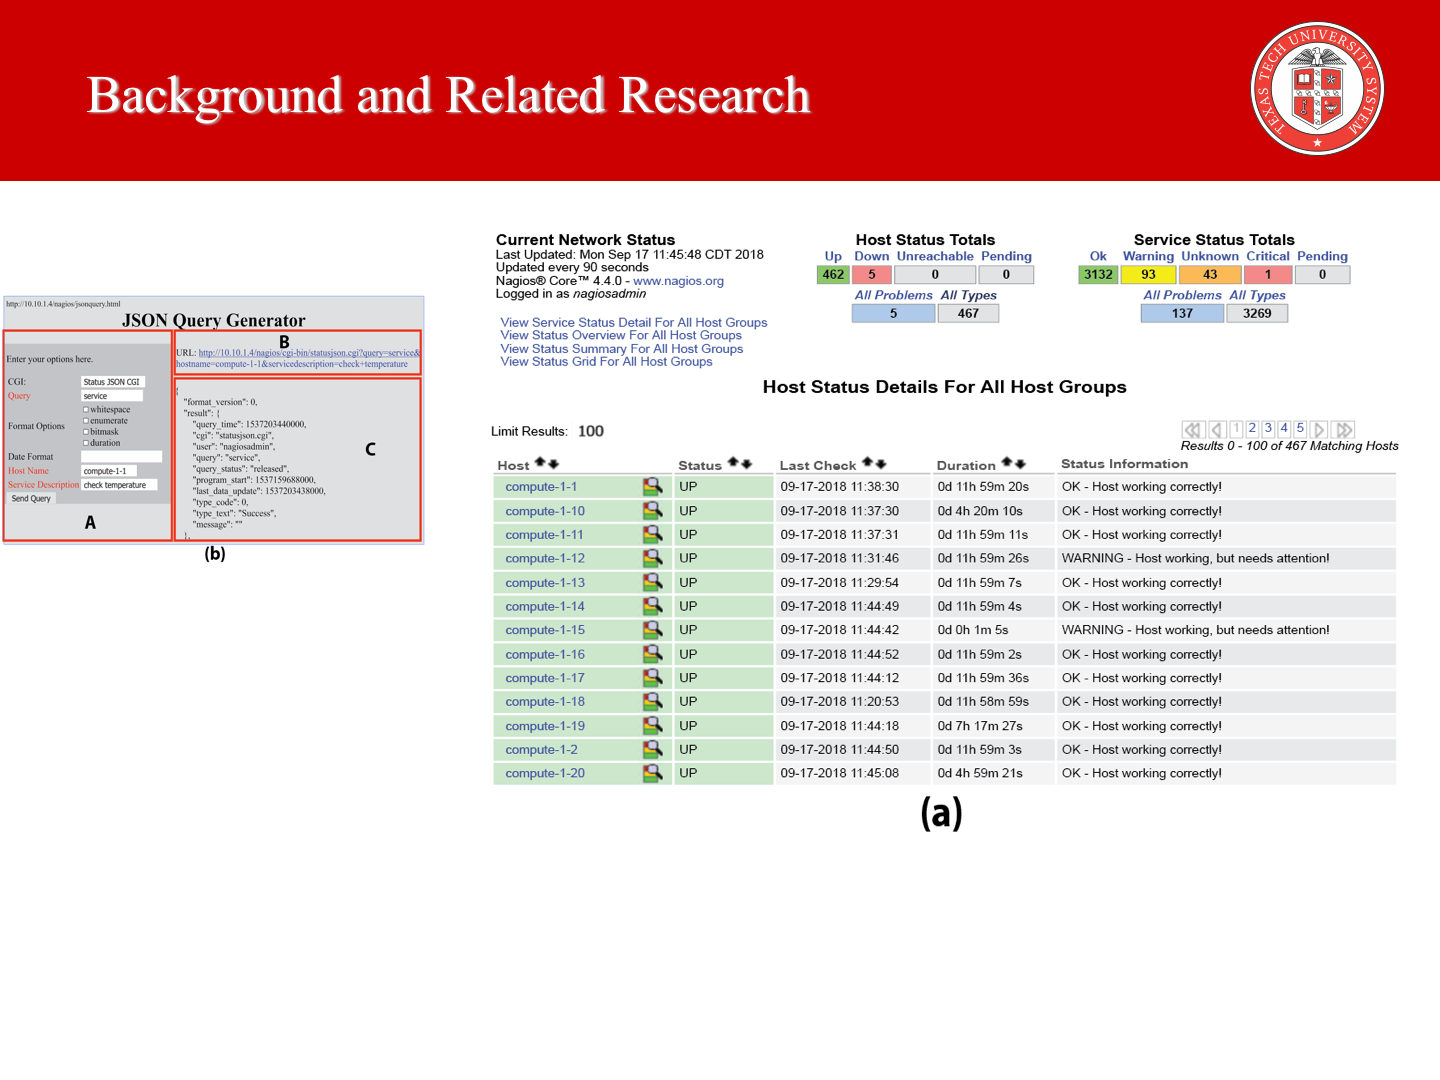Screen dimensions: 1440x1080
Task: Click the empty Date Format input field
Action: (121, 457)
